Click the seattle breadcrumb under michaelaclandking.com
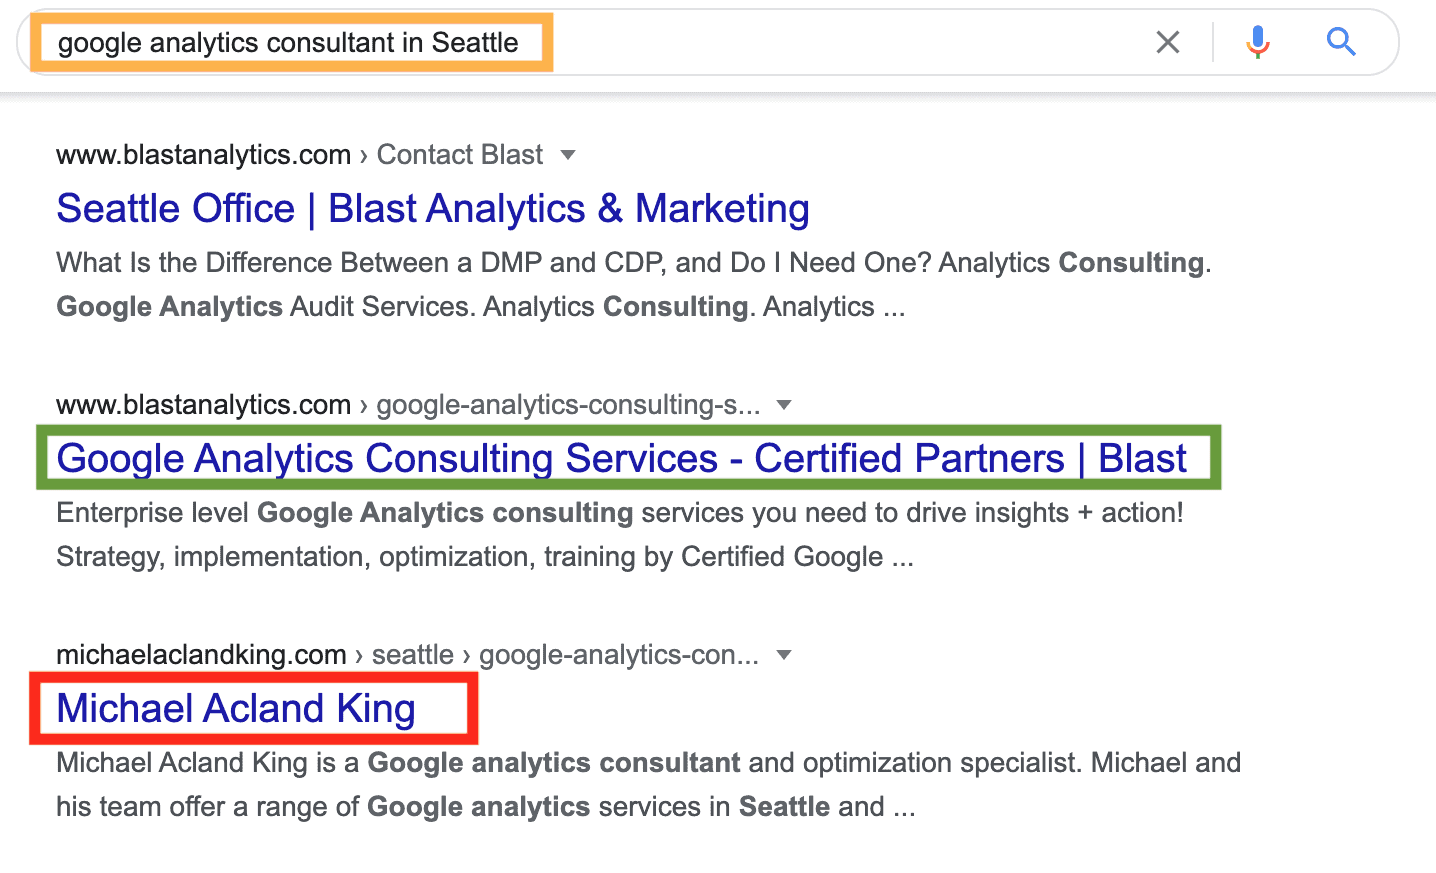Viewport: 1436px width, 873px height. pyautogui.click(x=413, y=654)
